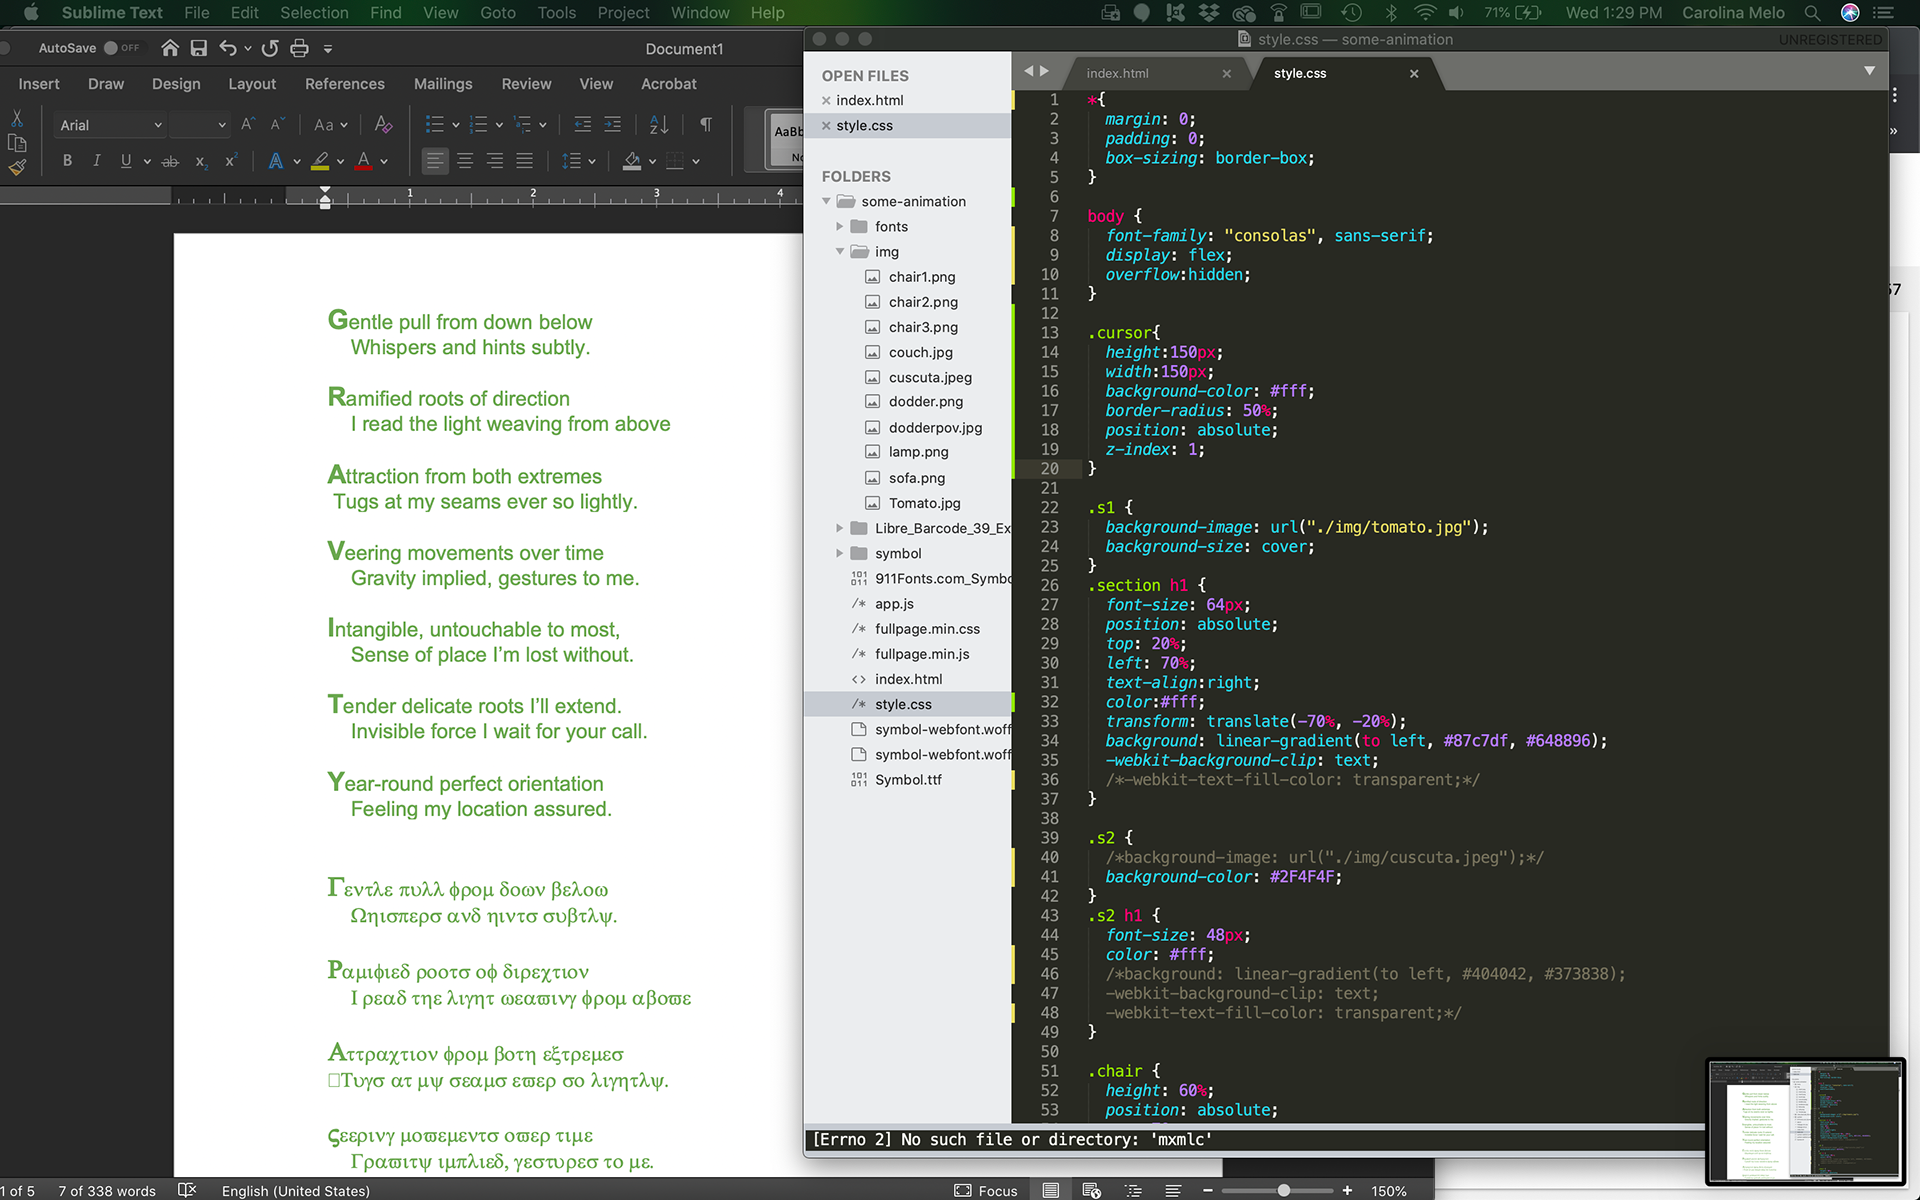1920x1200 pixels.
Task: Switch to the index.html tab
Action: (1117, 73)
